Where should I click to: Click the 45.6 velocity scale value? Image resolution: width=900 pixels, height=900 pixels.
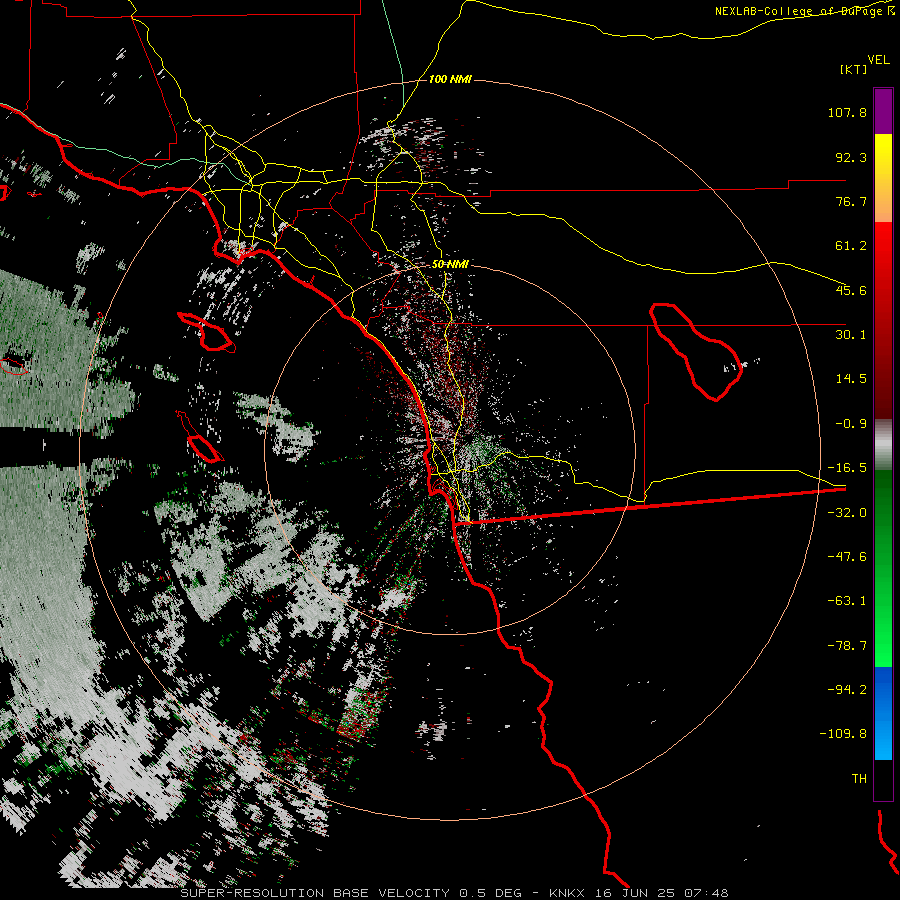click(x=851, y=290)
